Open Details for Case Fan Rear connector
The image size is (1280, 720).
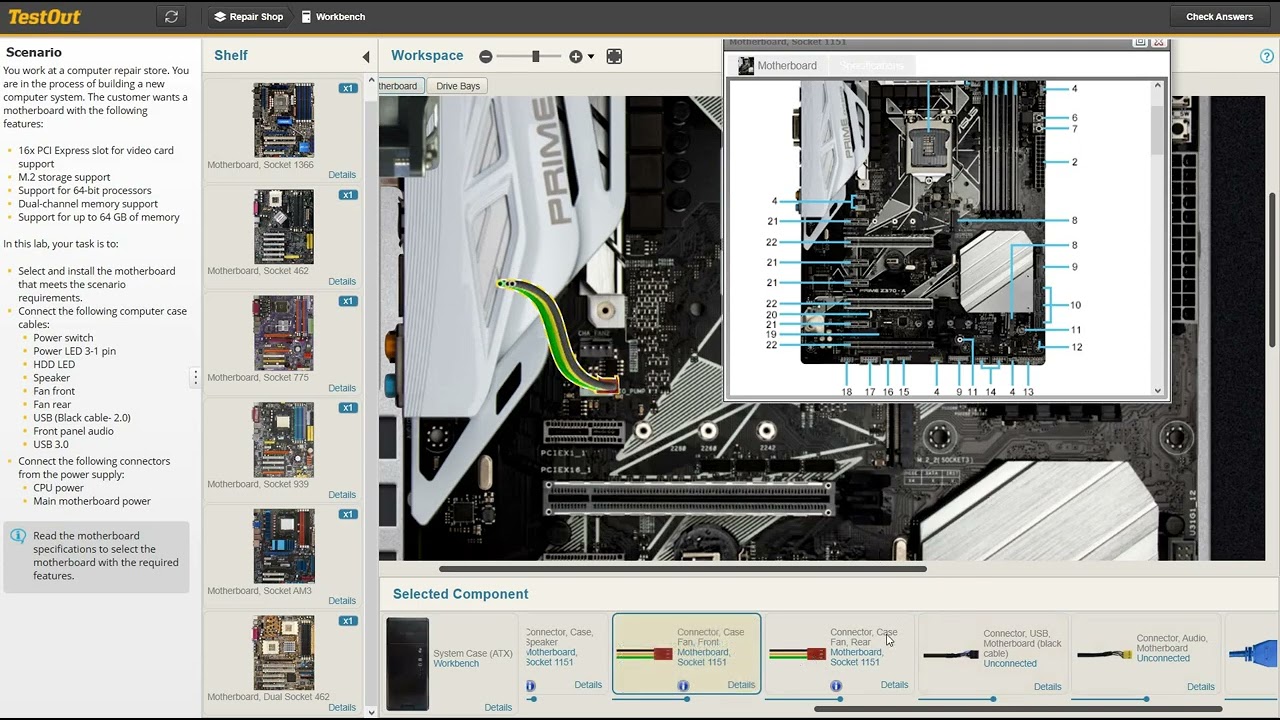click(x=894, y=685)
